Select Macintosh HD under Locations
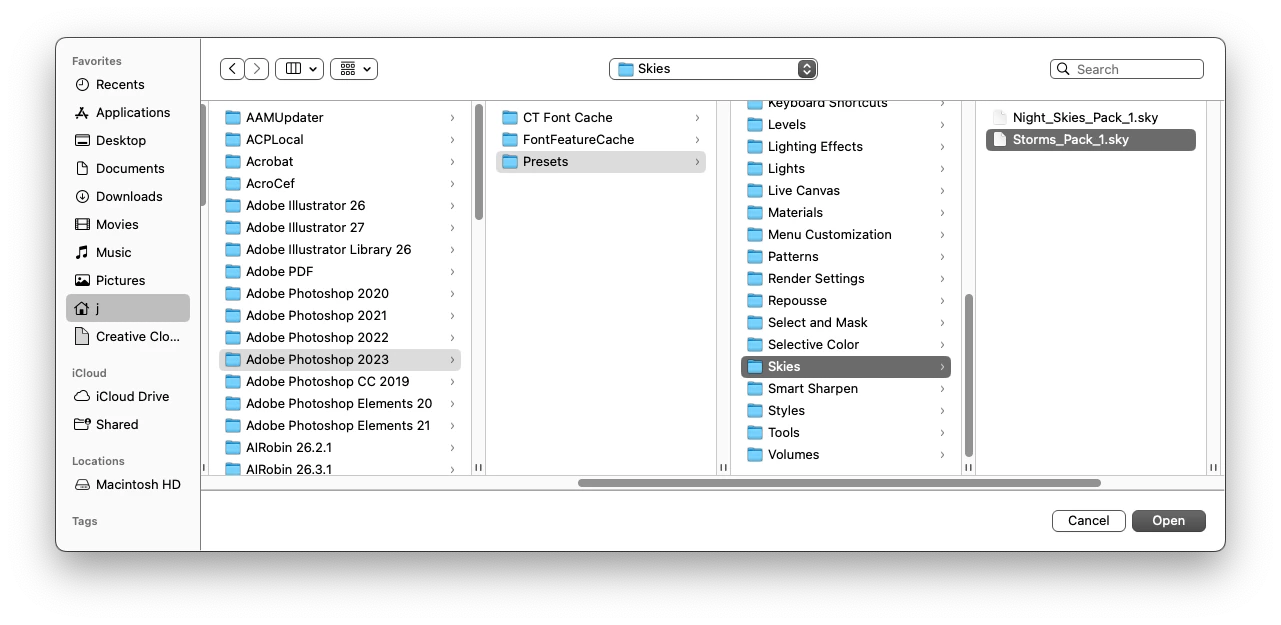 [128, 485]
